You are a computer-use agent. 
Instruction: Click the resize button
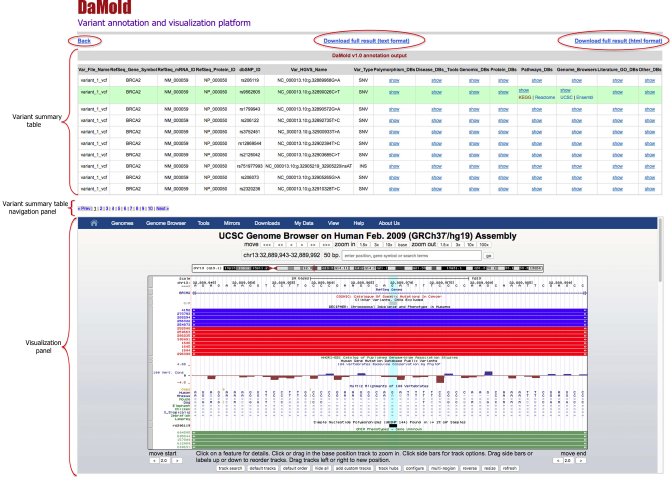tap(490, 468)
